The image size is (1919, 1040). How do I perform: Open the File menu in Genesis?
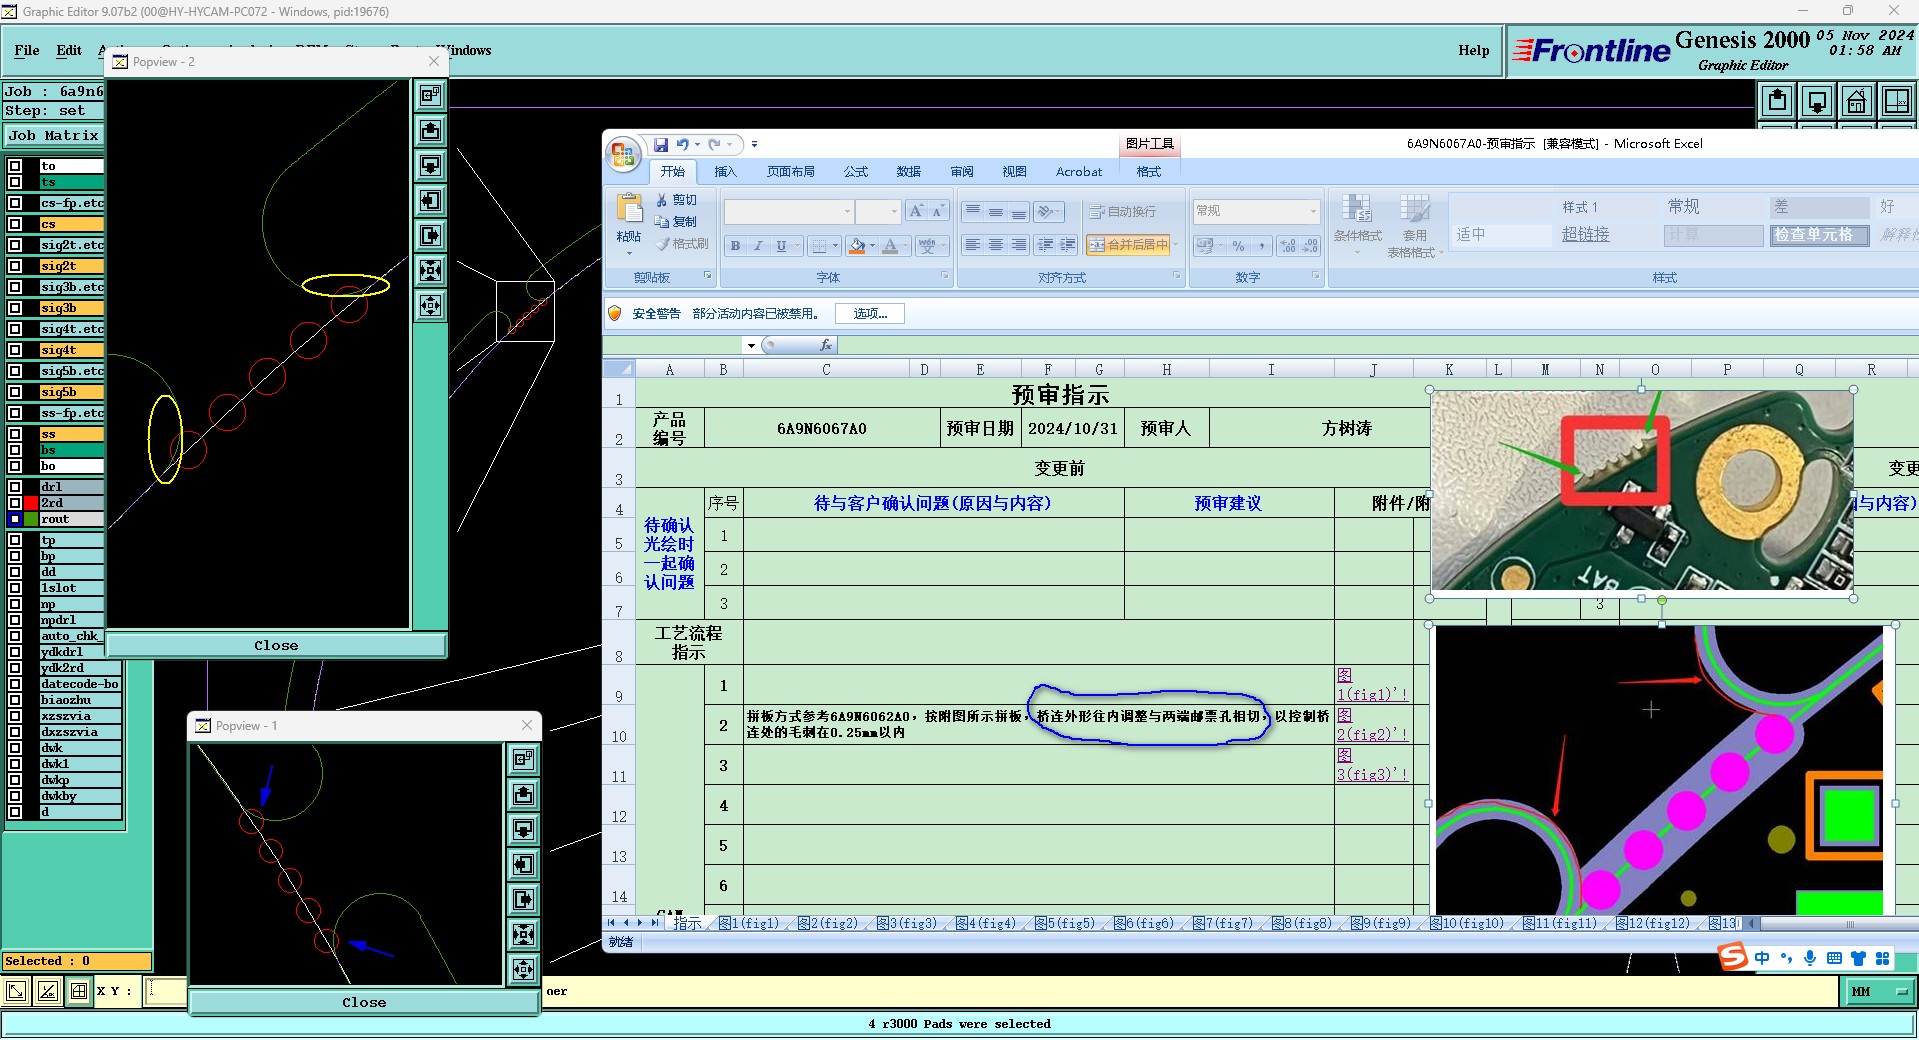27,50
